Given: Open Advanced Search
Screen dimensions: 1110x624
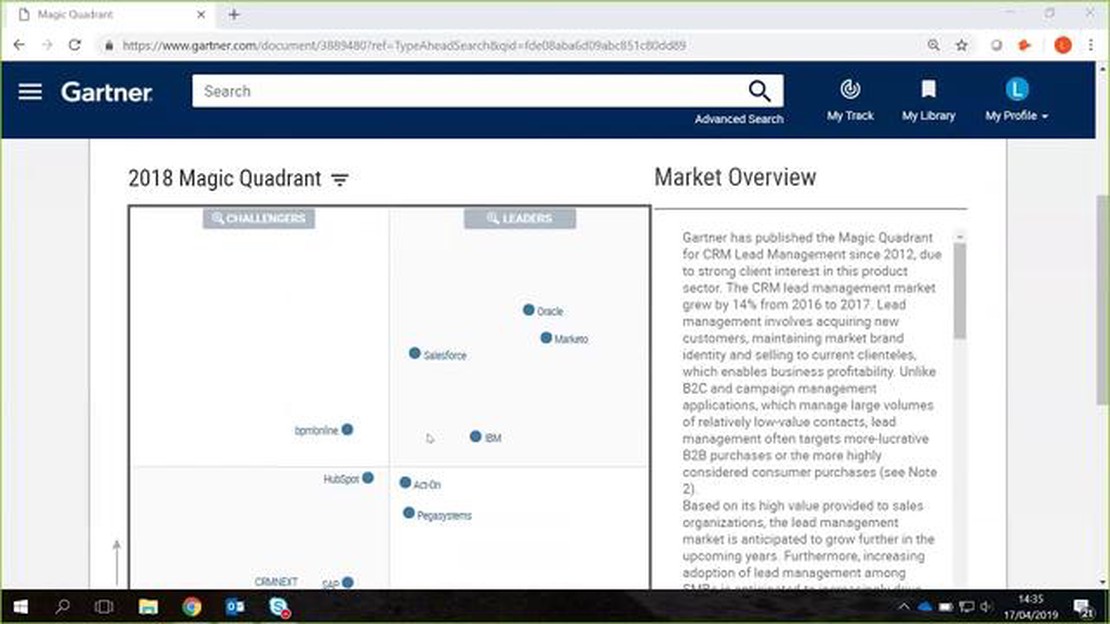Looking at the screenshot, I should (738, 118).
